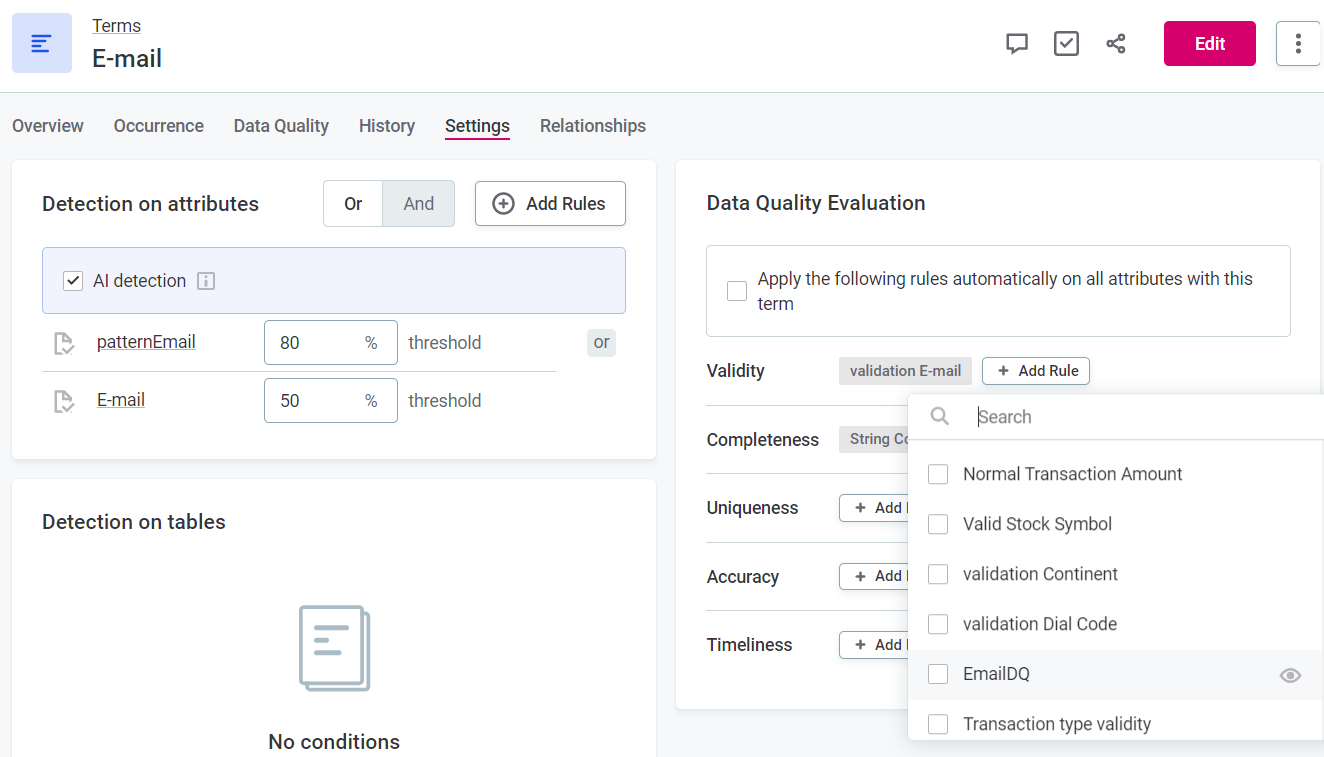Image resolution: width=1324 pixels, height=757 pixels.
Task: Click the blue term icon next to E-mail title
Action: click(42, 43)
